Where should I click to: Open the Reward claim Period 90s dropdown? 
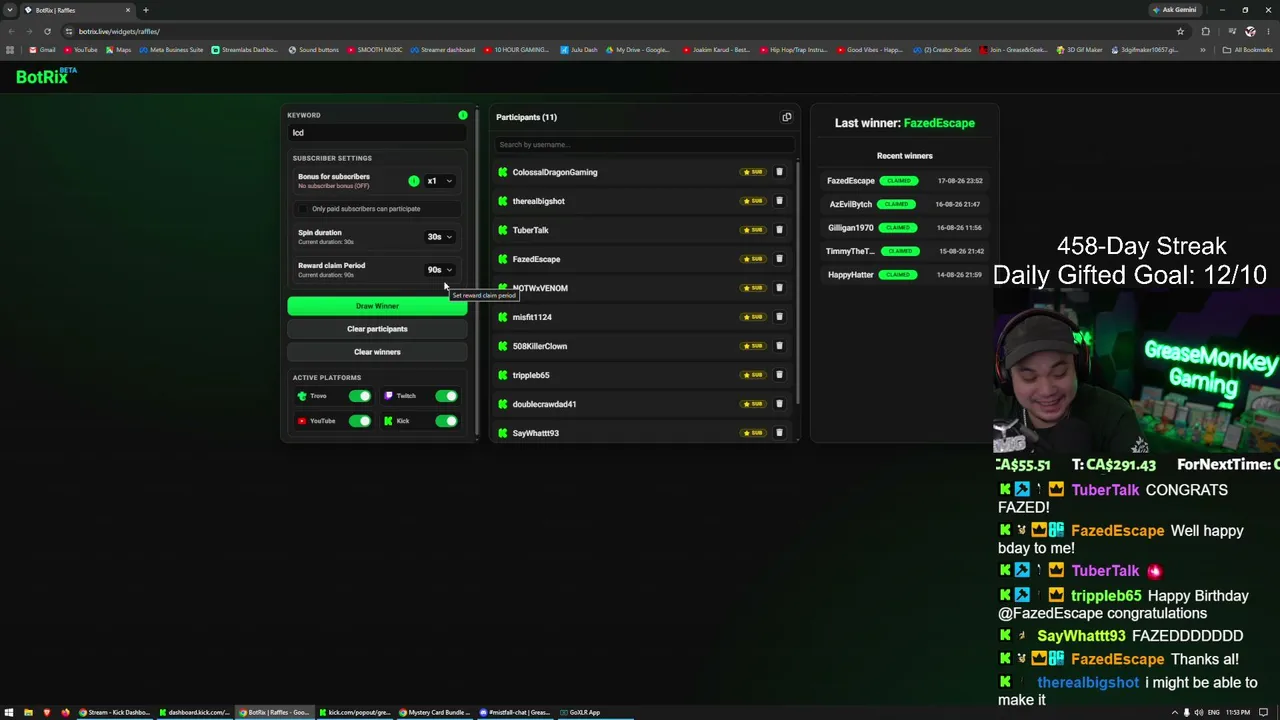point(440,270)
